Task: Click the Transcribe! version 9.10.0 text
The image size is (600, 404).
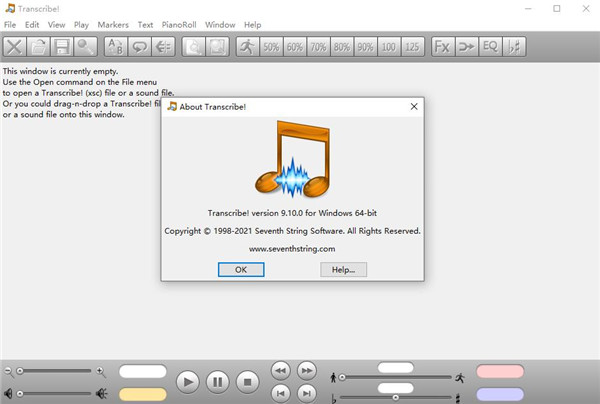Action: 292,213
